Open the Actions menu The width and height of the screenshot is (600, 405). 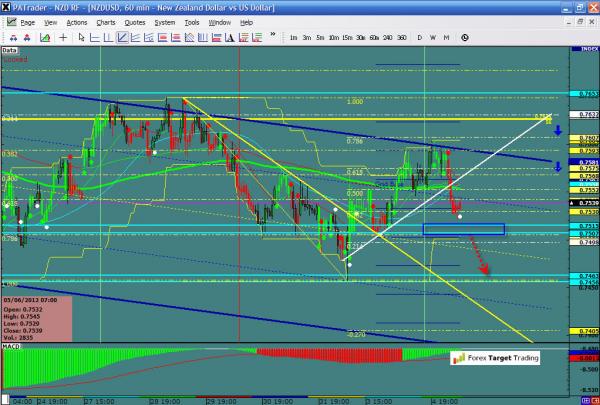(x=77, y=23)
